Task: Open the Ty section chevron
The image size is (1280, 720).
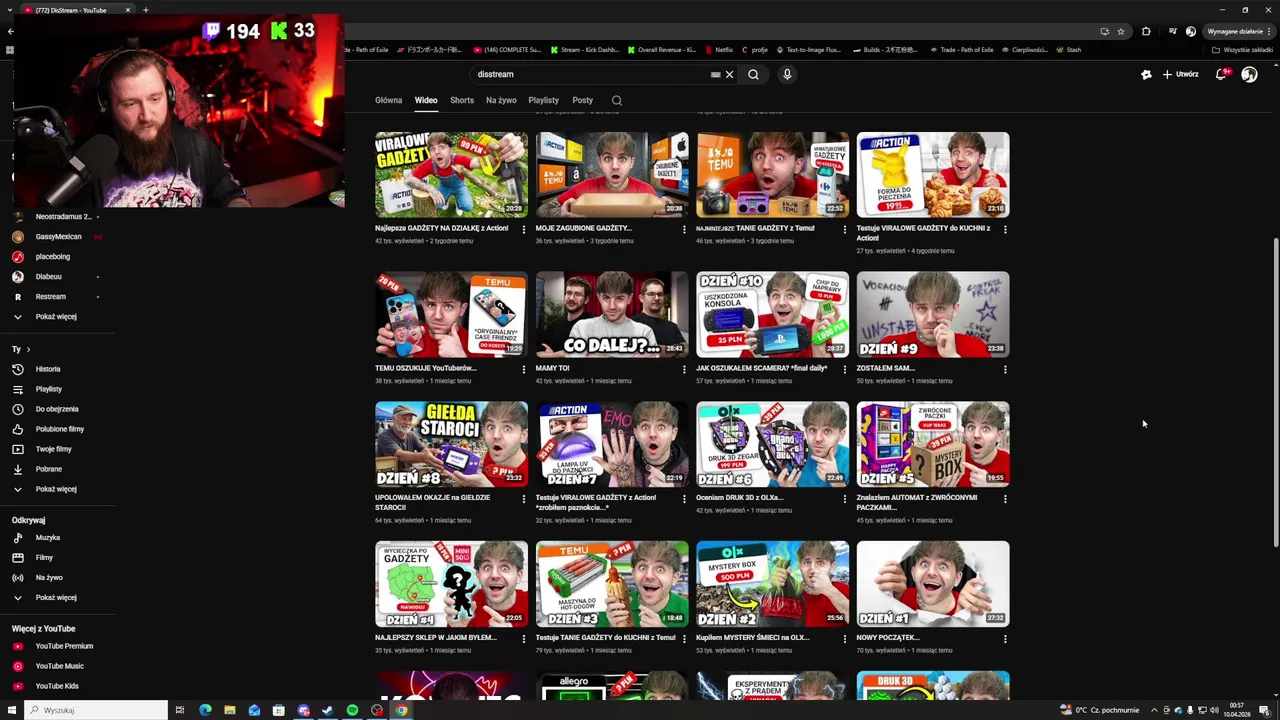Action: tap(28, 350)
